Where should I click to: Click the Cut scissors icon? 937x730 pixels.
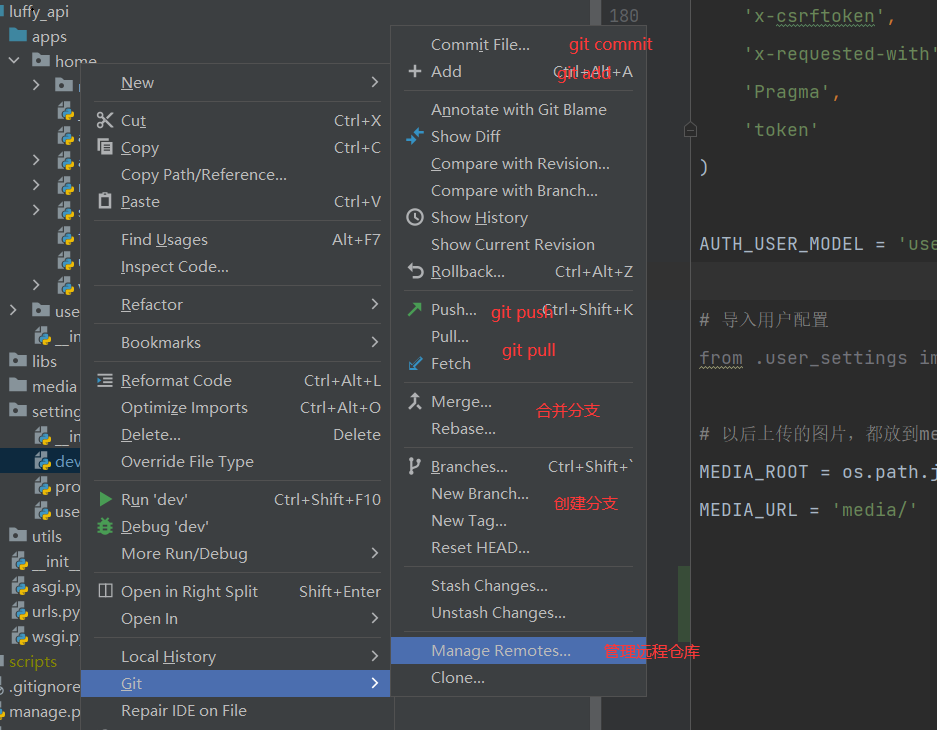pos(105,120)
